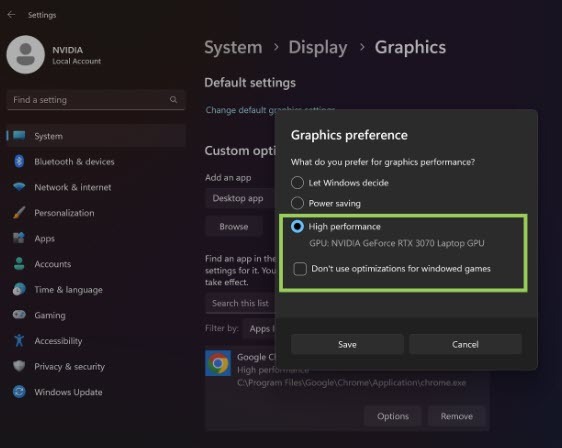The image size is (562, 448).
Task: Save the graphics preference
Action: (347, 344)
